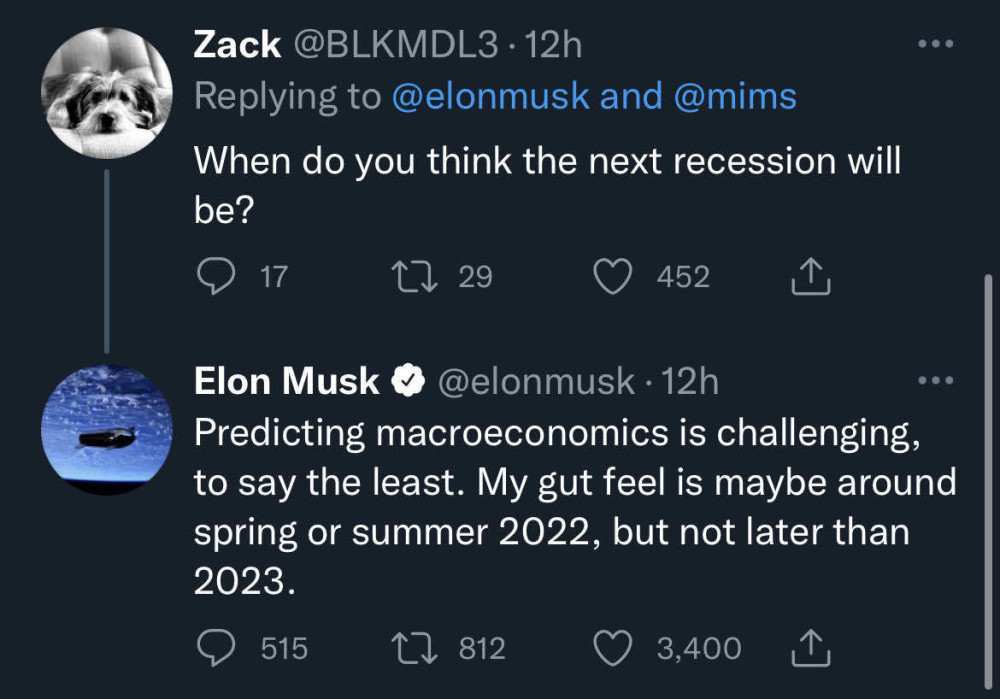The height and width of the screenshot is (699, 1000).
Task: Reply to Zack's tweet via comment icon
Action: pyautogui.click(x=216, y=276)
